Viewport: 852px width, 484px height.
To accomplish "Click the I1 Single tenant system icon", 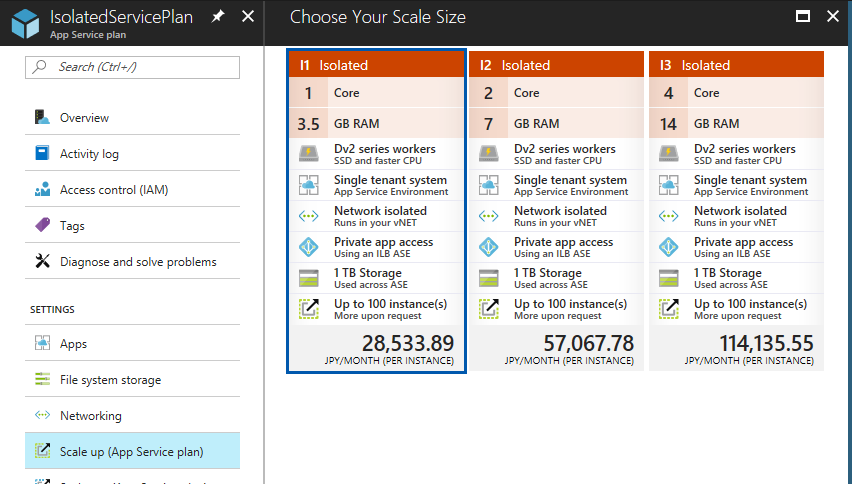I will [x=309, y=185].
